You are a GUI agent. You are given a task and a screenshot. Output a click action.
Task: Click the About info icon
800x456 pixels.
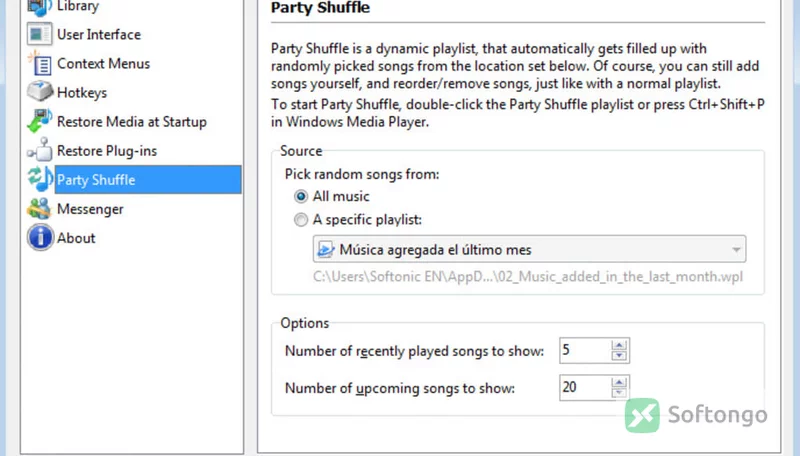coord(40,237)
